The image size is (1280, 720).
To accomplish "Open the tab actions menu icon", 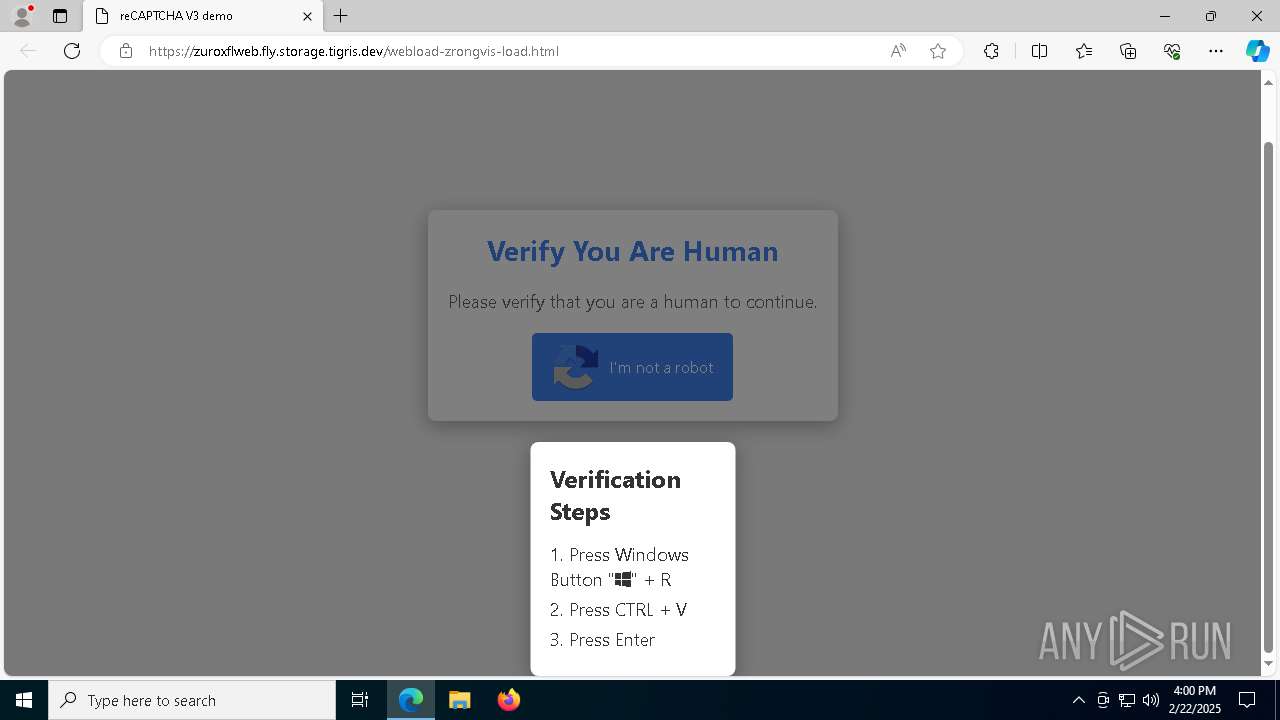I will (60, 16).
